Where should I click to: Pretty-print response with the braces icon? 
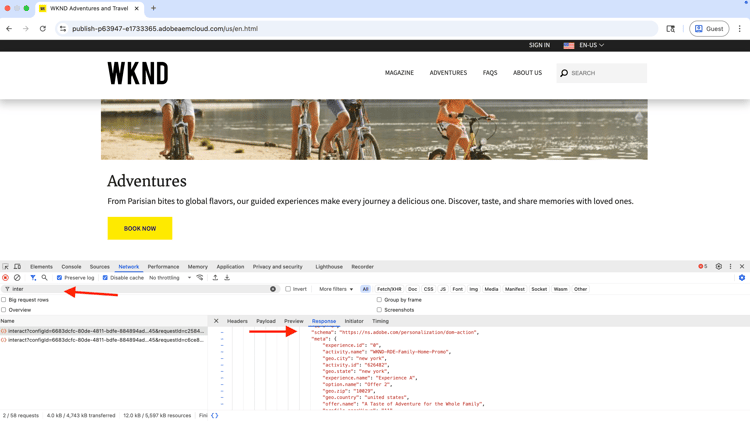pos(214,415)
